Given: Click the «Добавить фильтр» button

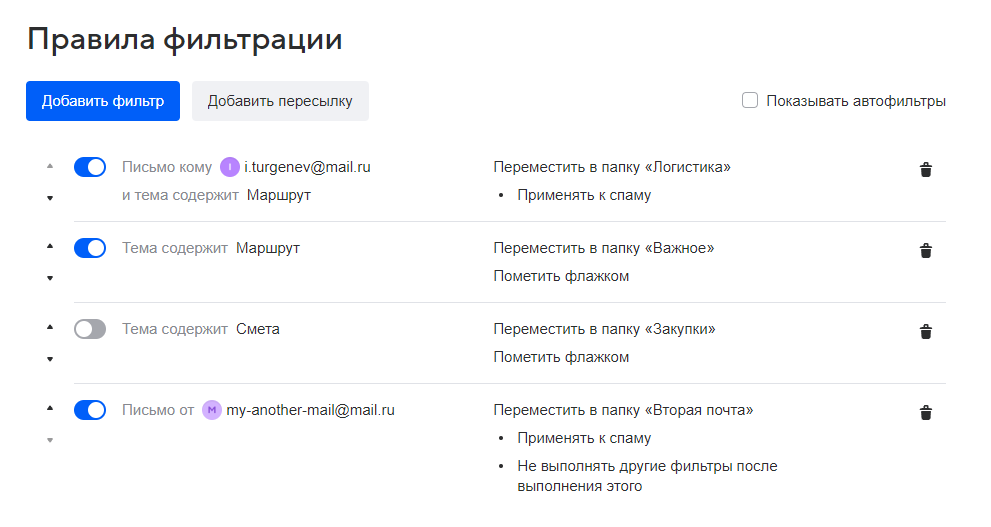Looking at the screenshot, I should [103, 101].
